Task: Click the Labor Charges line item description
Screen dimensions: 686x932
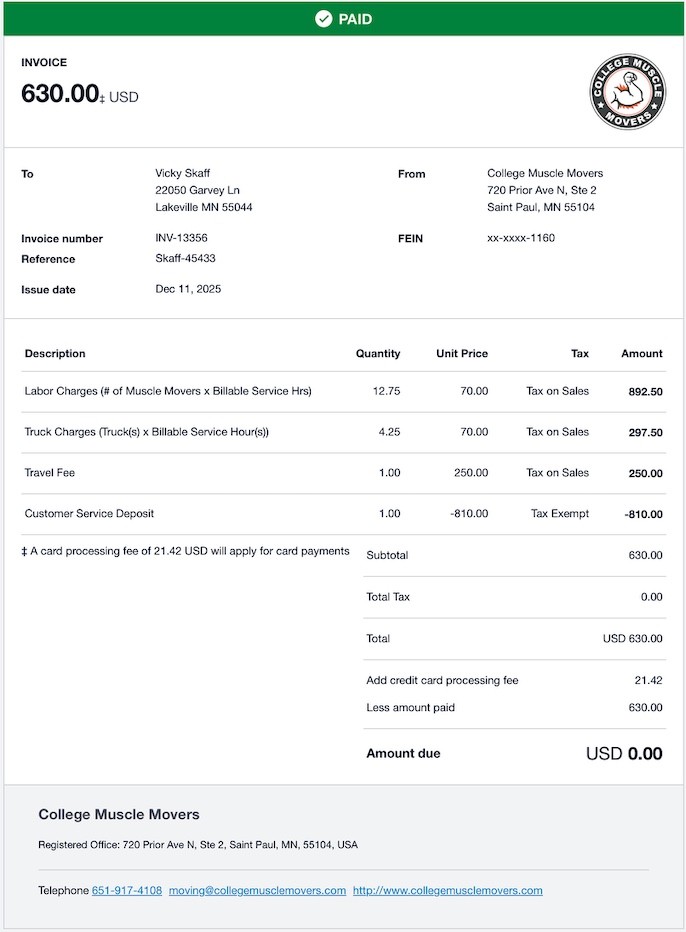Action: tap(168, 391)
